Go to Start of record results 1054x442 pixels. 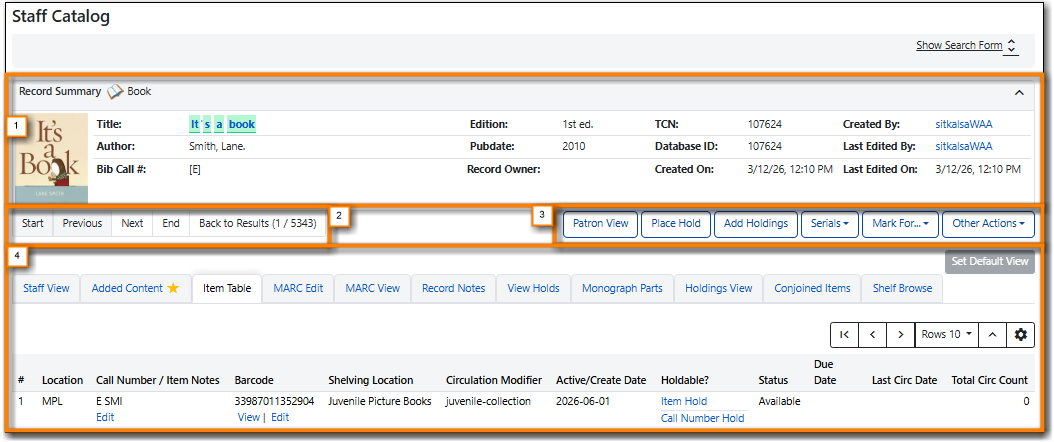(32, 224)
